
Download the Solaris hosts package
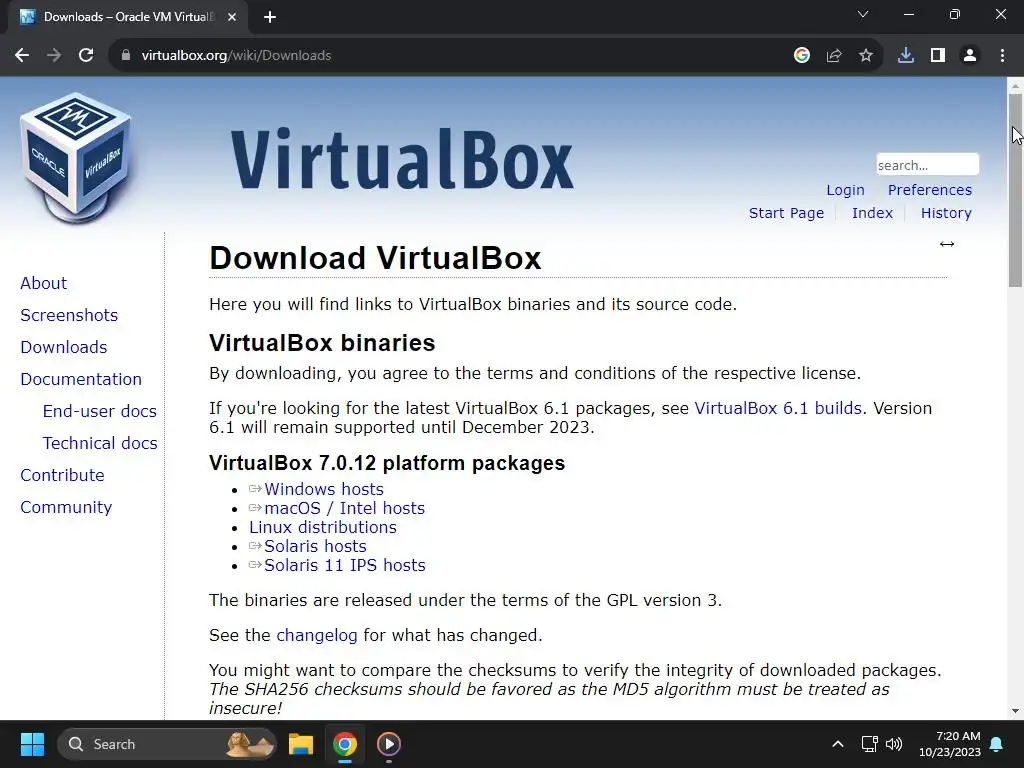click(315, 546)
